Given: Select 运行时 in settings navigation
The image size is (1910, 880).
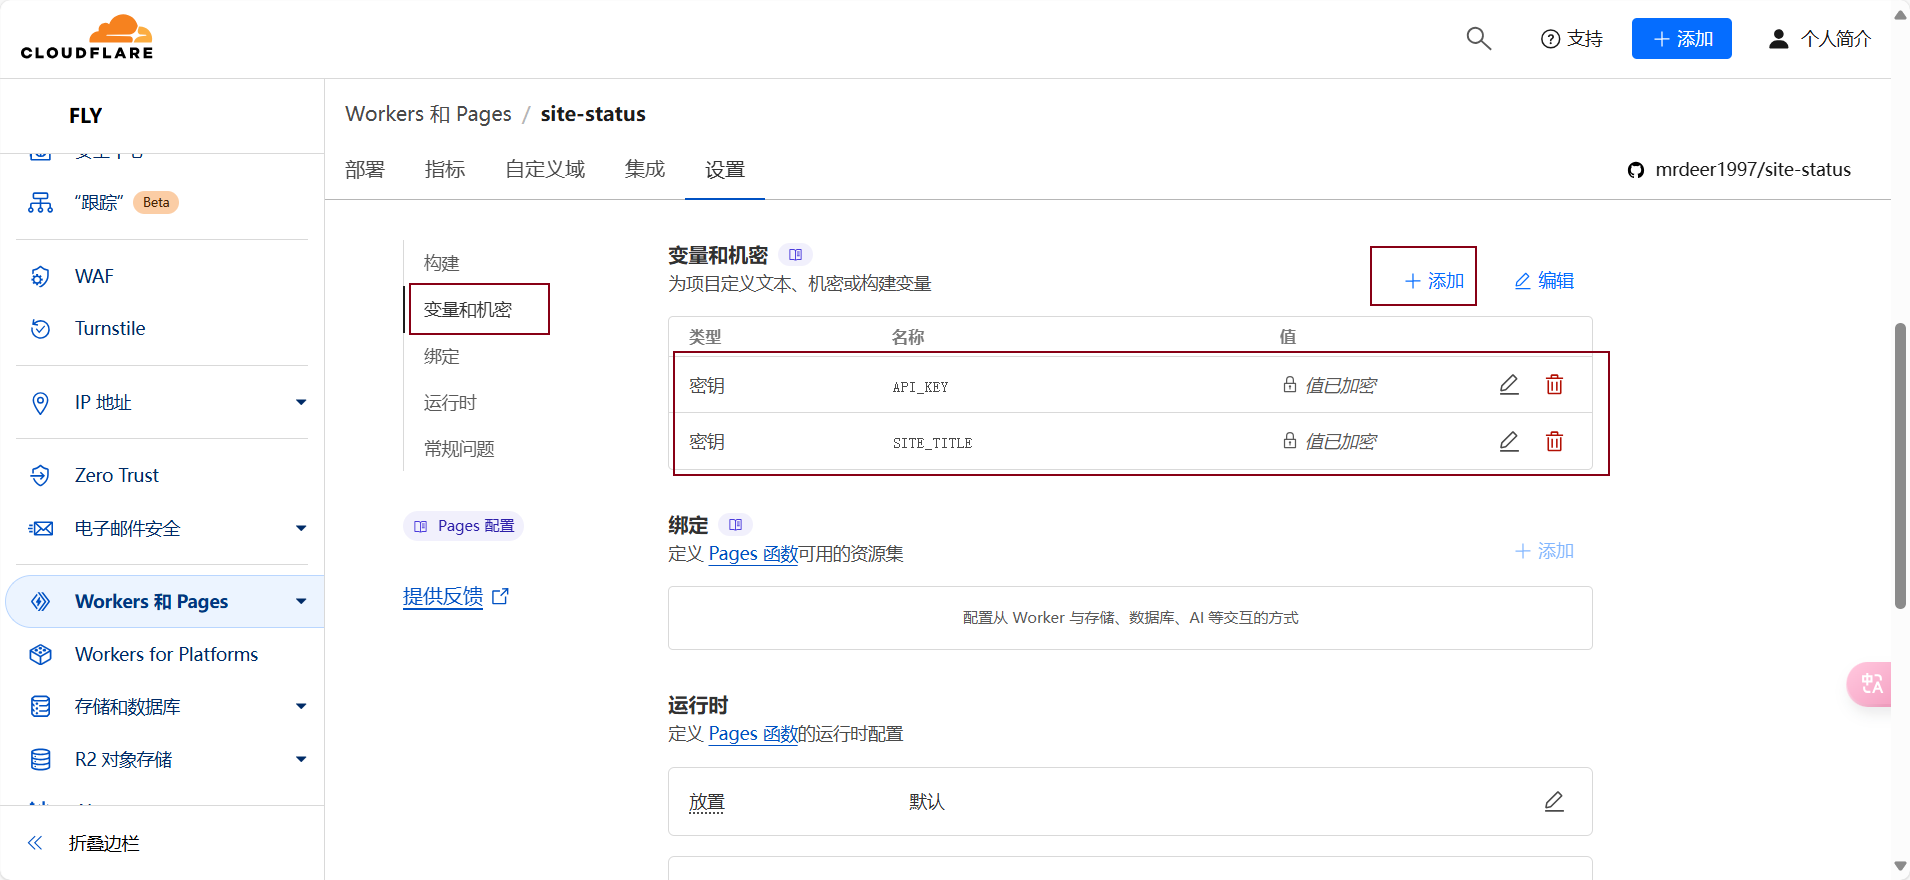Looking at the screenshot, I should 450,402.
